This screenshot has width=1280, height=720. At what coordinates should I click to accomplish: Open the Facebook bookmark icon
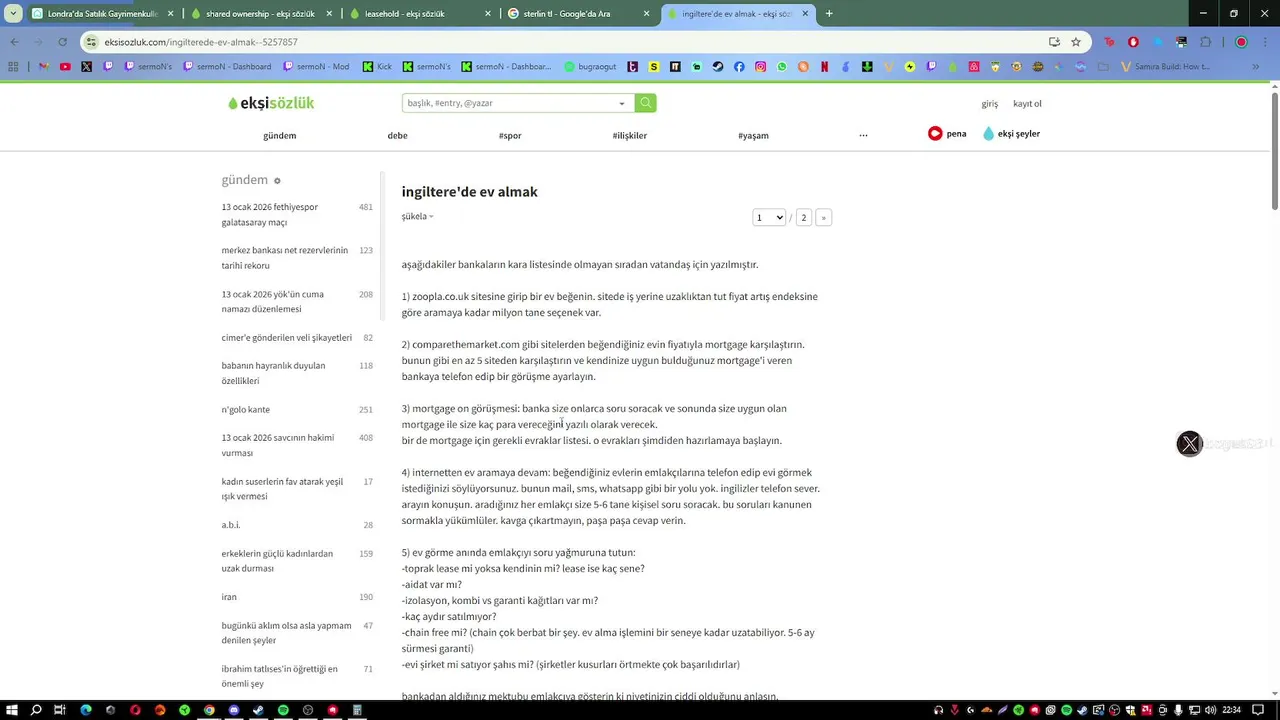click(739, 67)
